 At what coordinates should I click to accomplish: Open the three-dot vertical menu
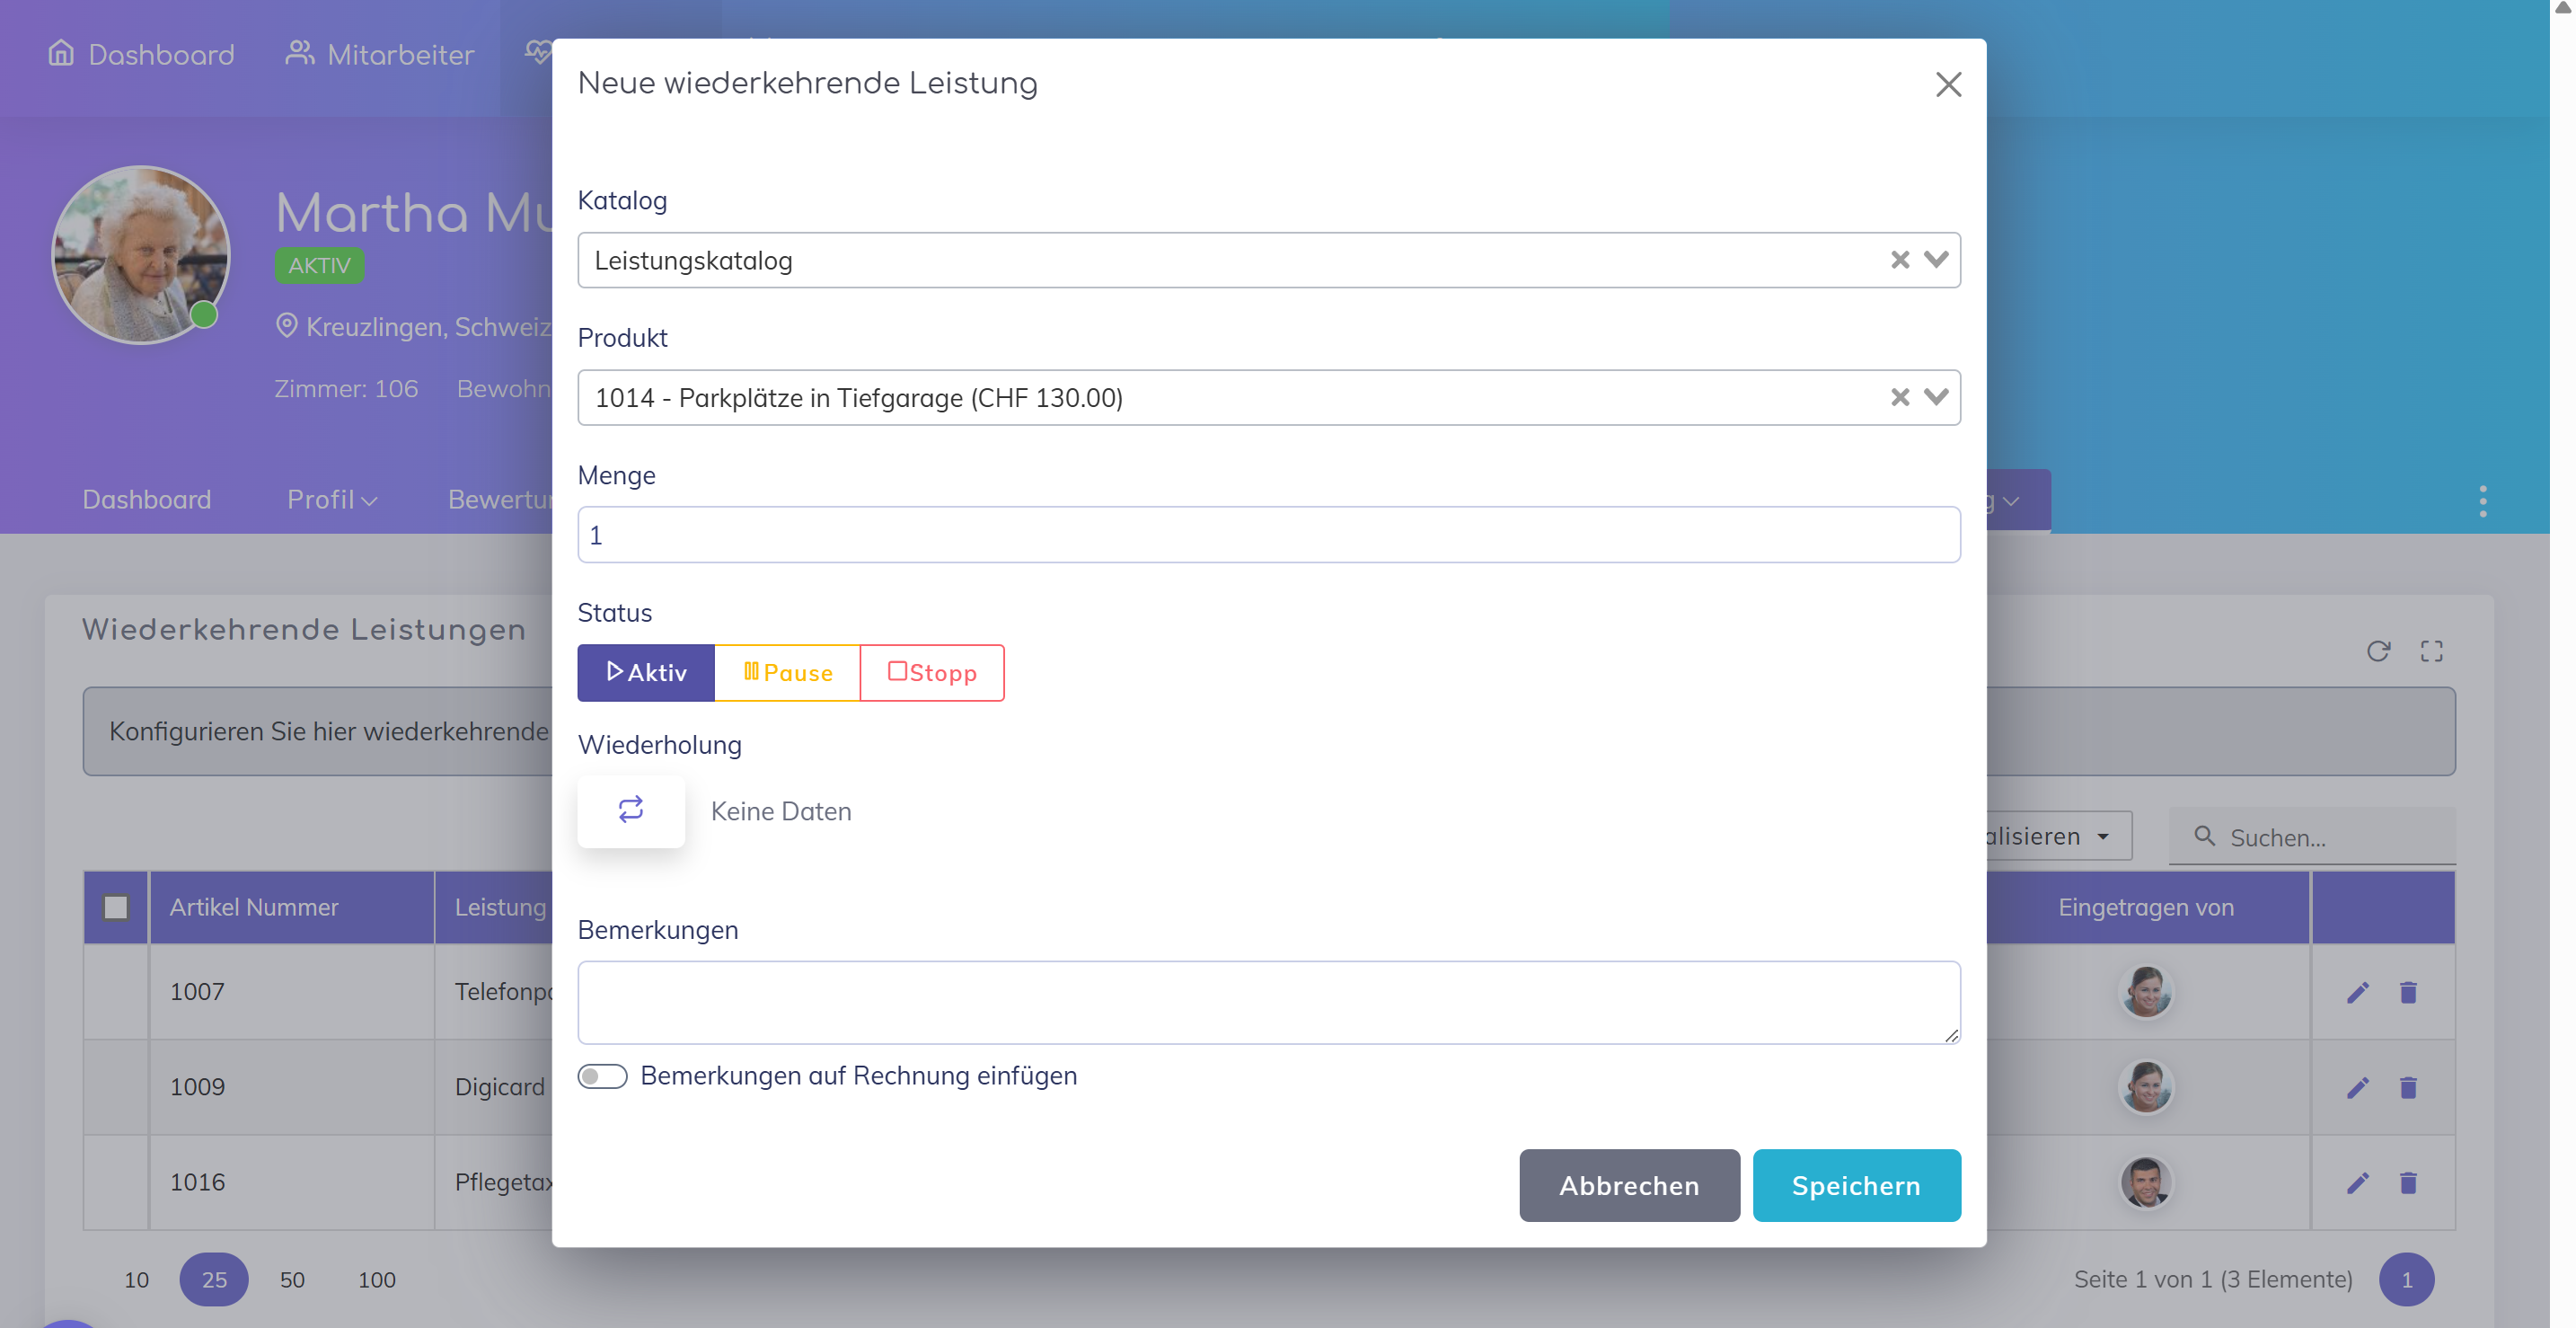pyautogui.click(x=2482, y=501)
